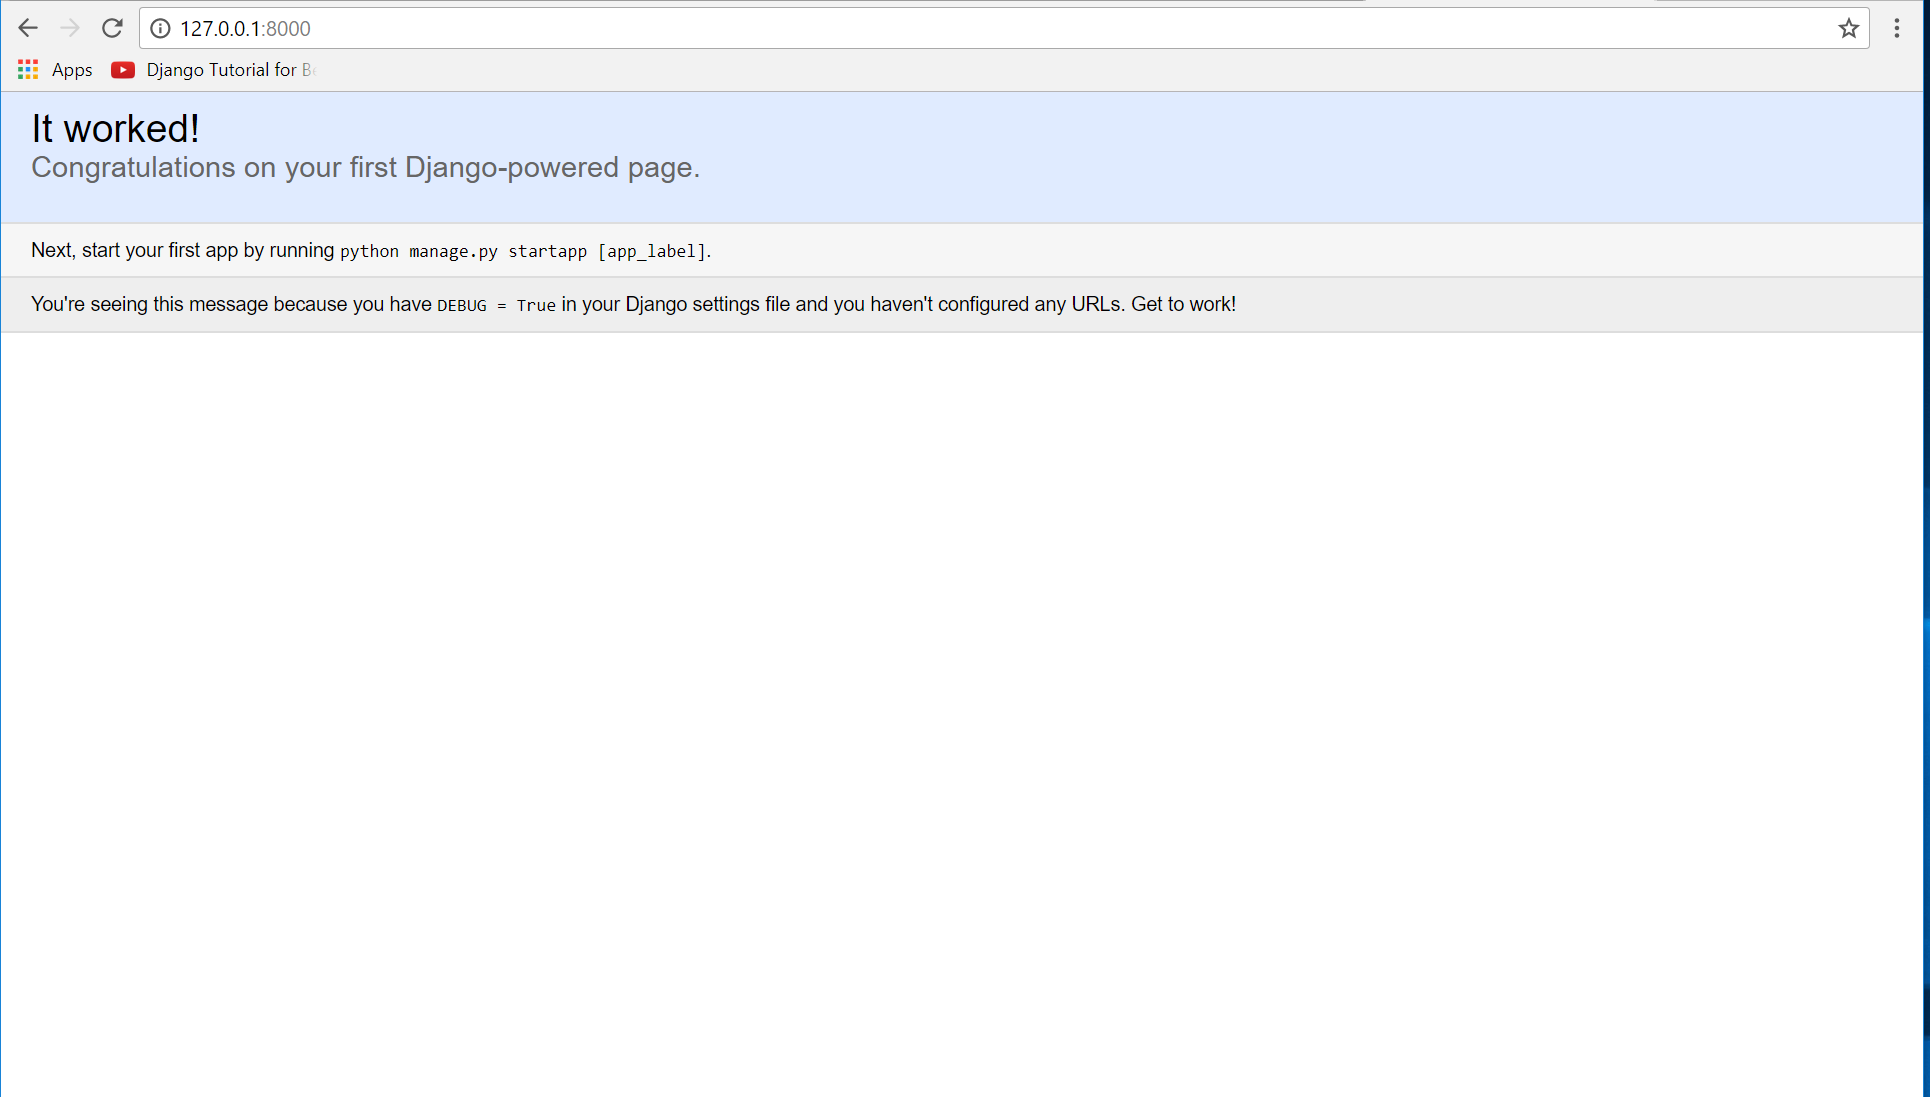The width and height of the screenshot is (1930, 1097).
Task: Click the 'Congratulations on your first Django-powered page.' text
Action: (365, 167)
